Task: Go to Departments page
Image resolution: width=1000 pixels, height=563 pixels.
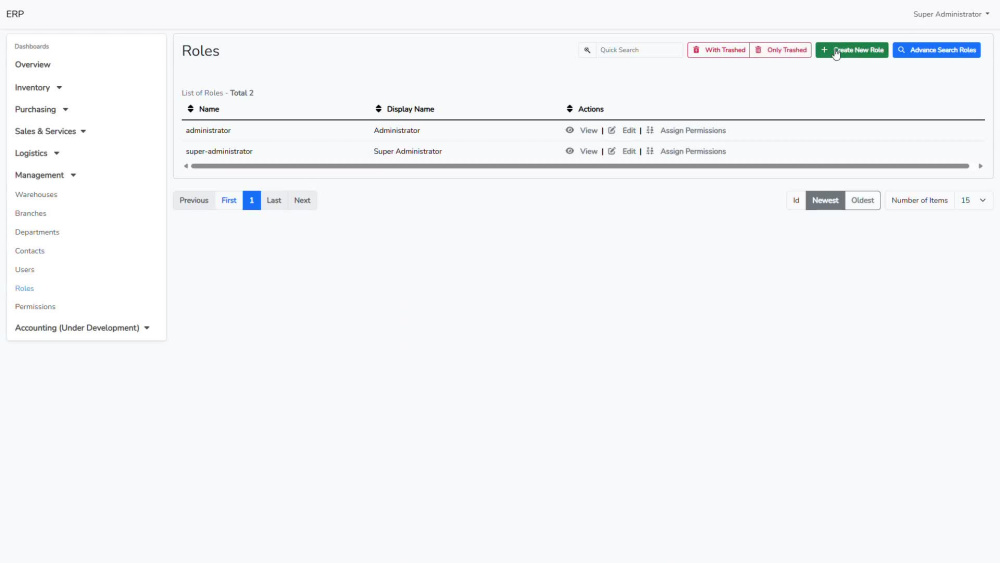Action: pos(37,232)
